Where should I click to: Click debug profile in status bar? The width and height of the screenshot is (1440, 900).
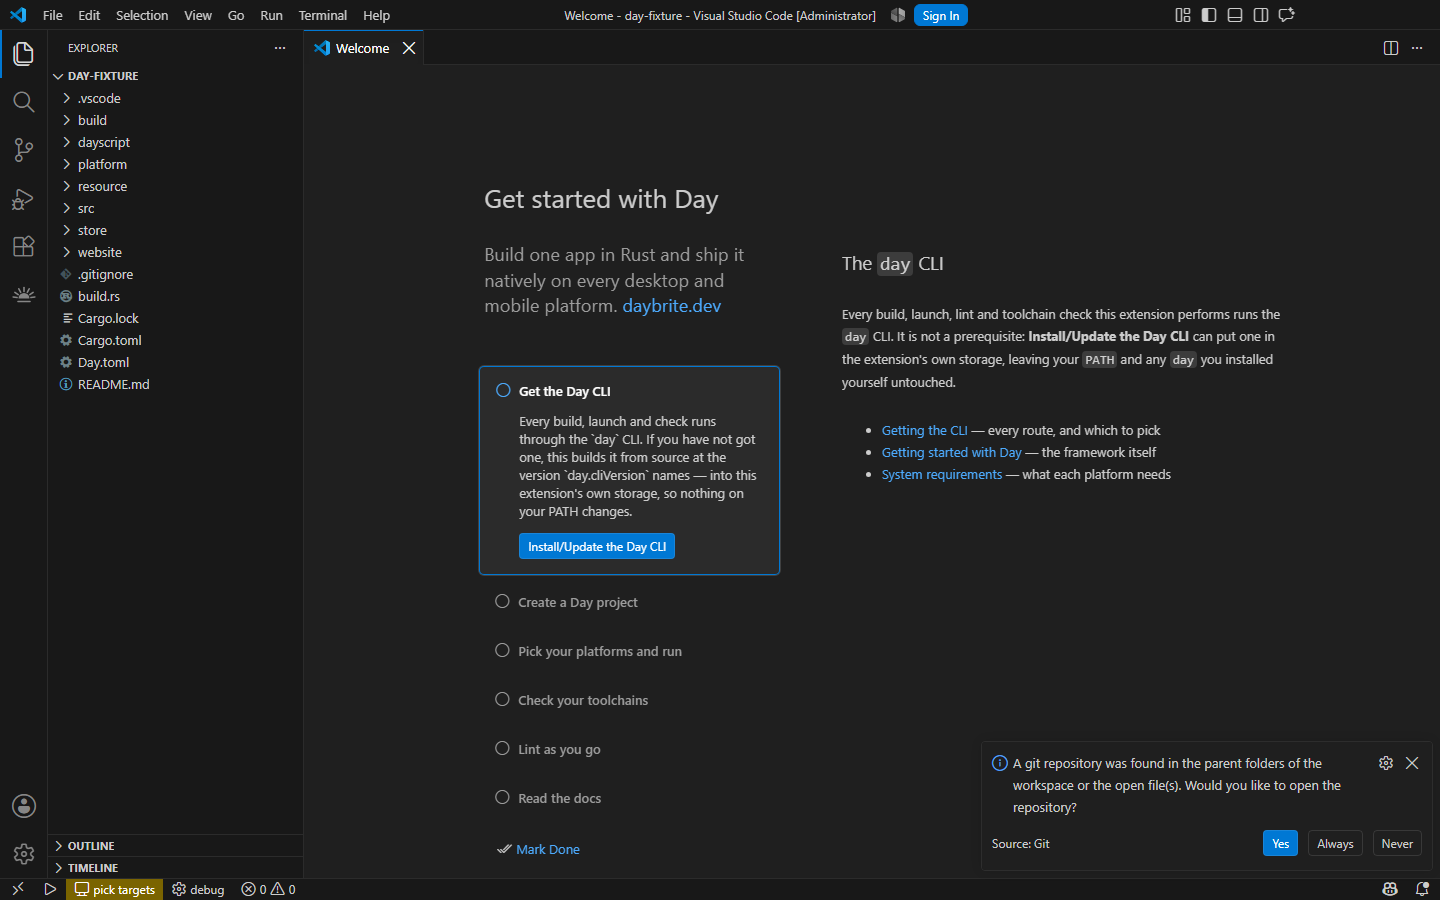click(x=198, y=889)
